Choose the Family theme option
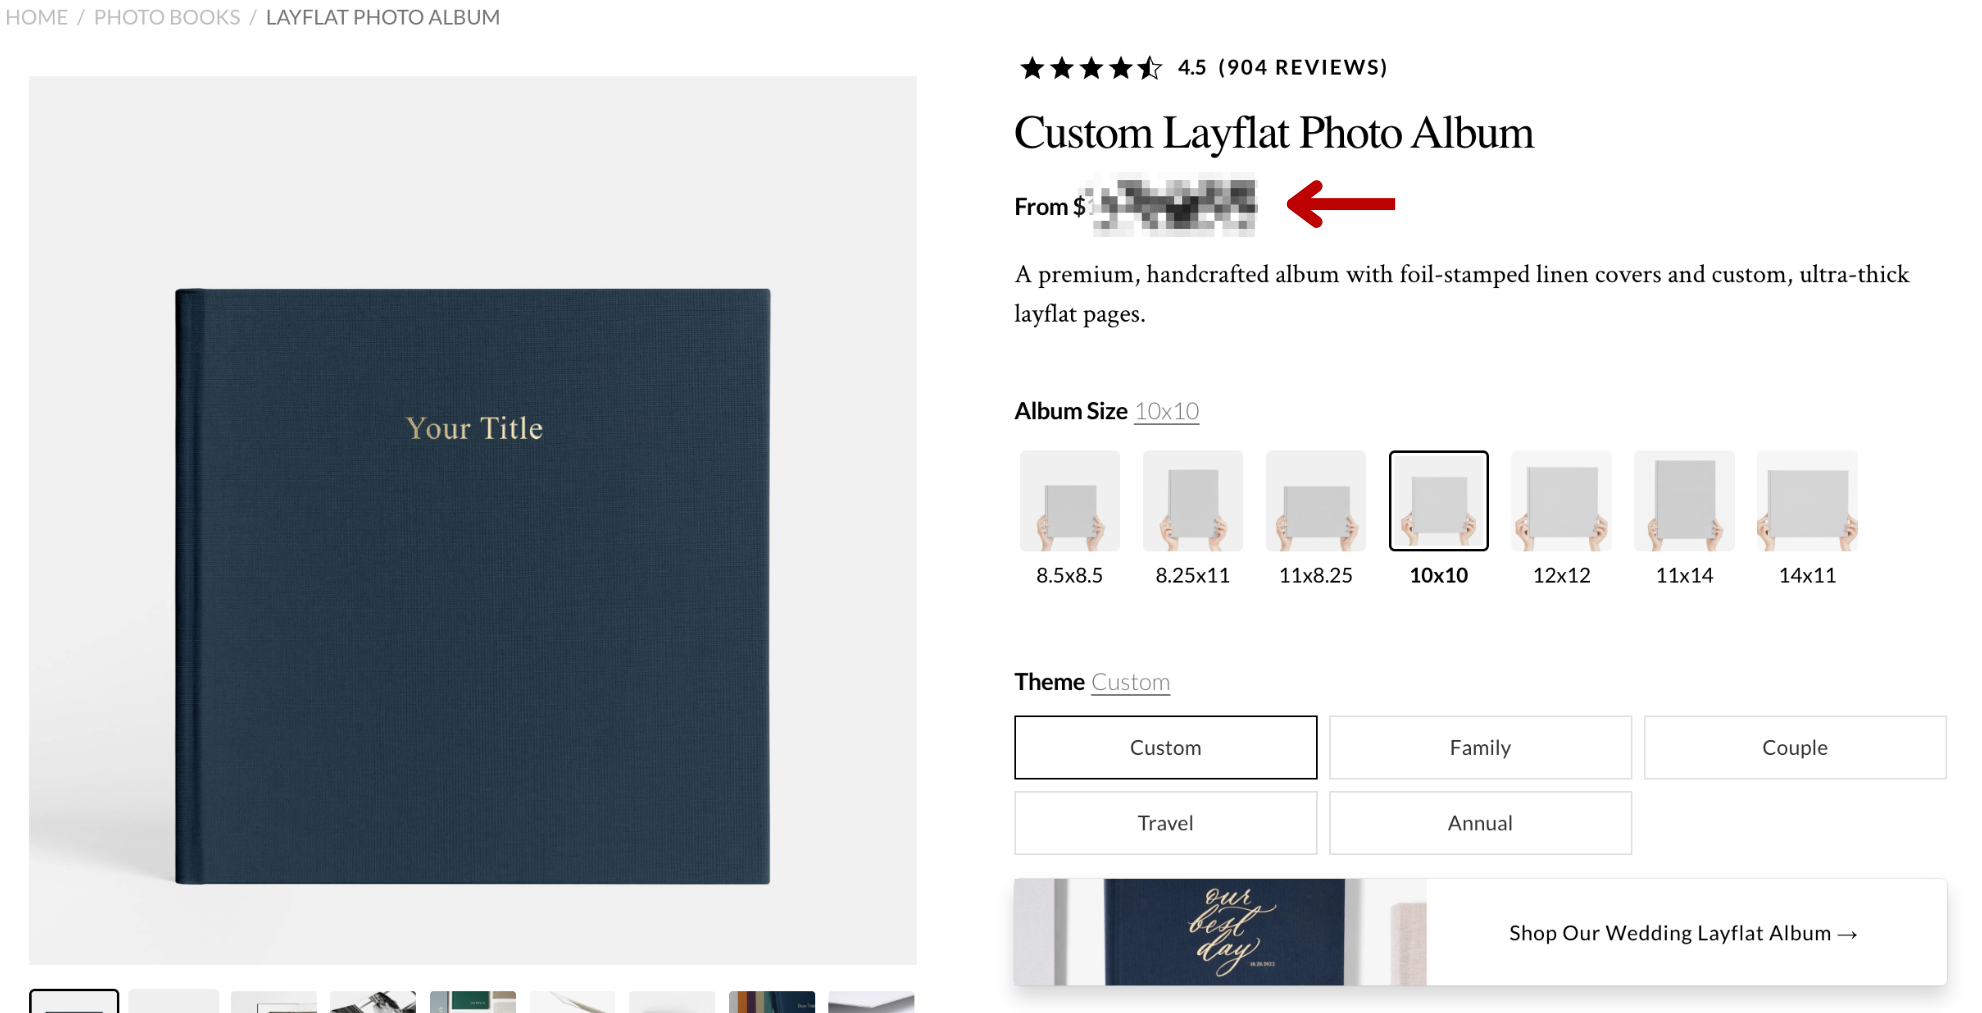Screen dimensions: 1982x1013 (x=1480, y=747)
